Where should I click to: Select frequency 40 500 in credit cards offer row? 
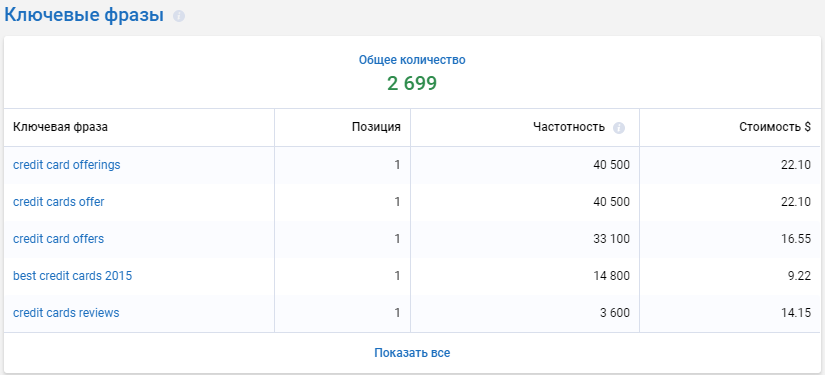tap(611, 202)
